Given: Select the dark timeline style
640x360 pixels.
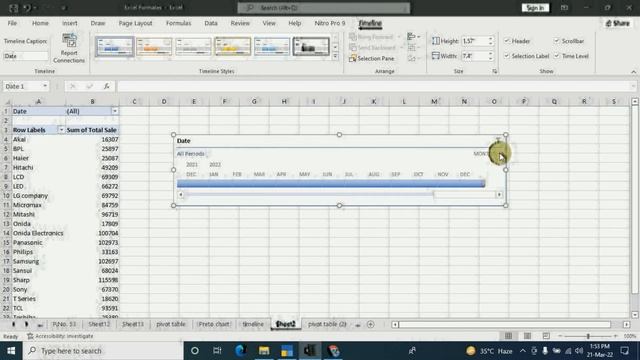Looking at the screenshot, I should click(x=311, y=46).
